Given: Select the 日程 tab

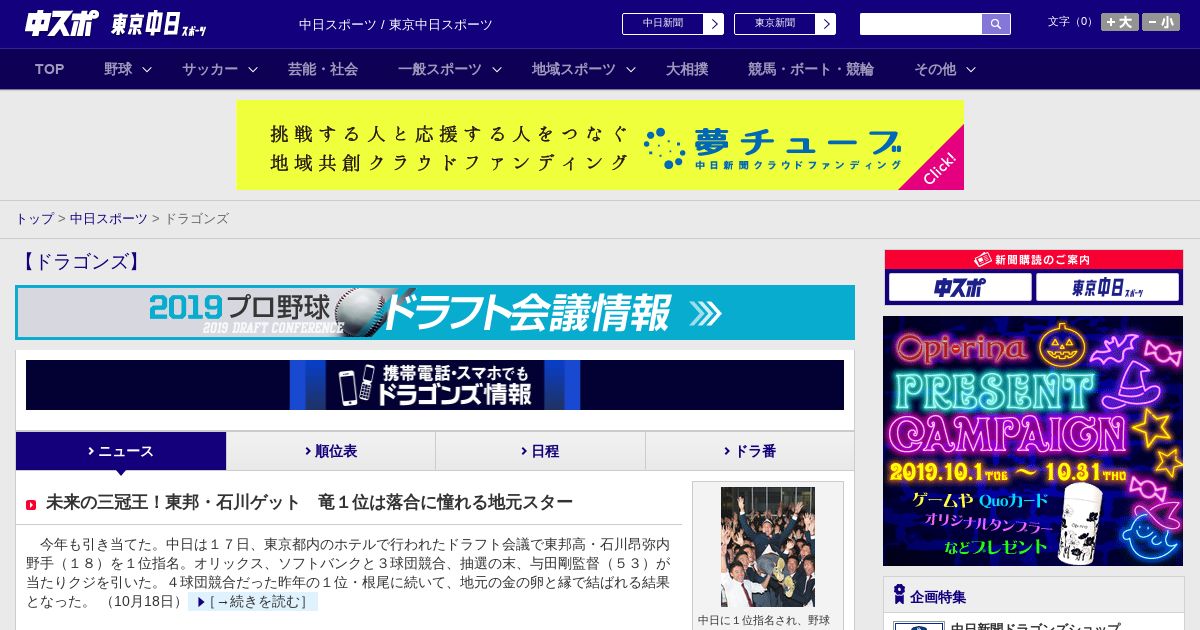Looking at the screenshot, I should [x=540, y=451].
